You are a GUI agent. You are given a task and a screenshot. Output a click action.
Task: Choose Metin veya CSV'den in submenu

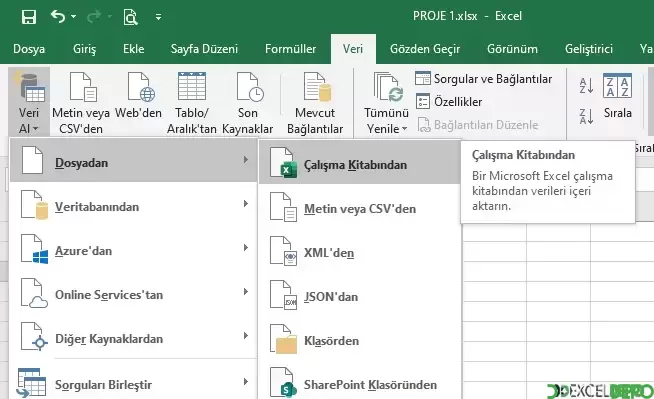(360, 208)
